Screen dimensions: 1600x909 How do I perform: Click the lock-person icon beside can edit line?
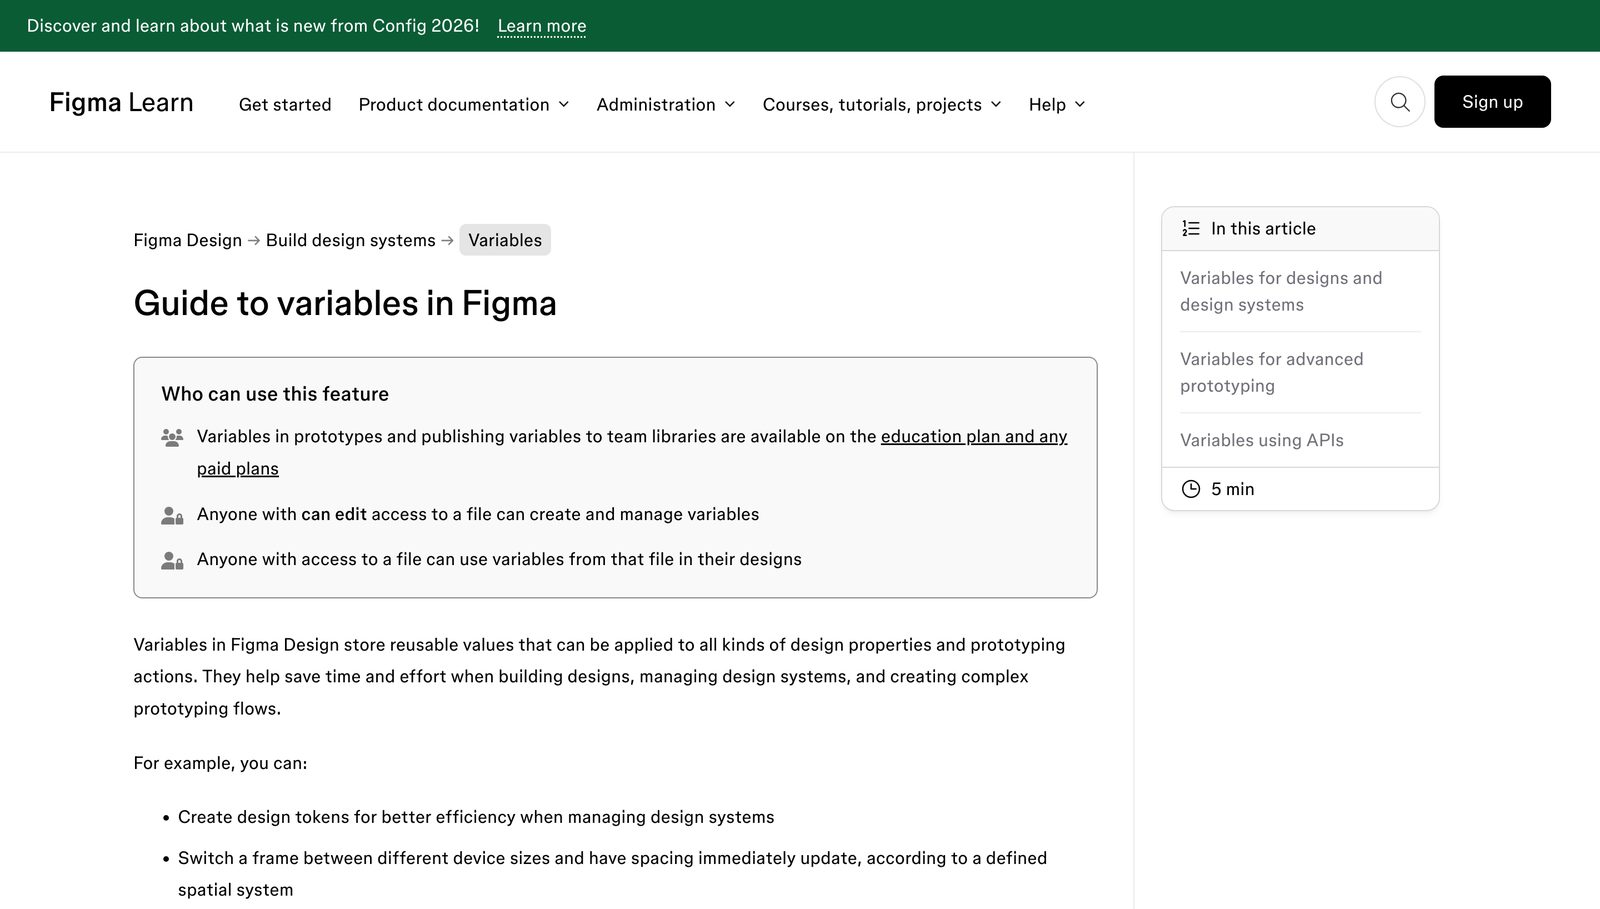172,516
